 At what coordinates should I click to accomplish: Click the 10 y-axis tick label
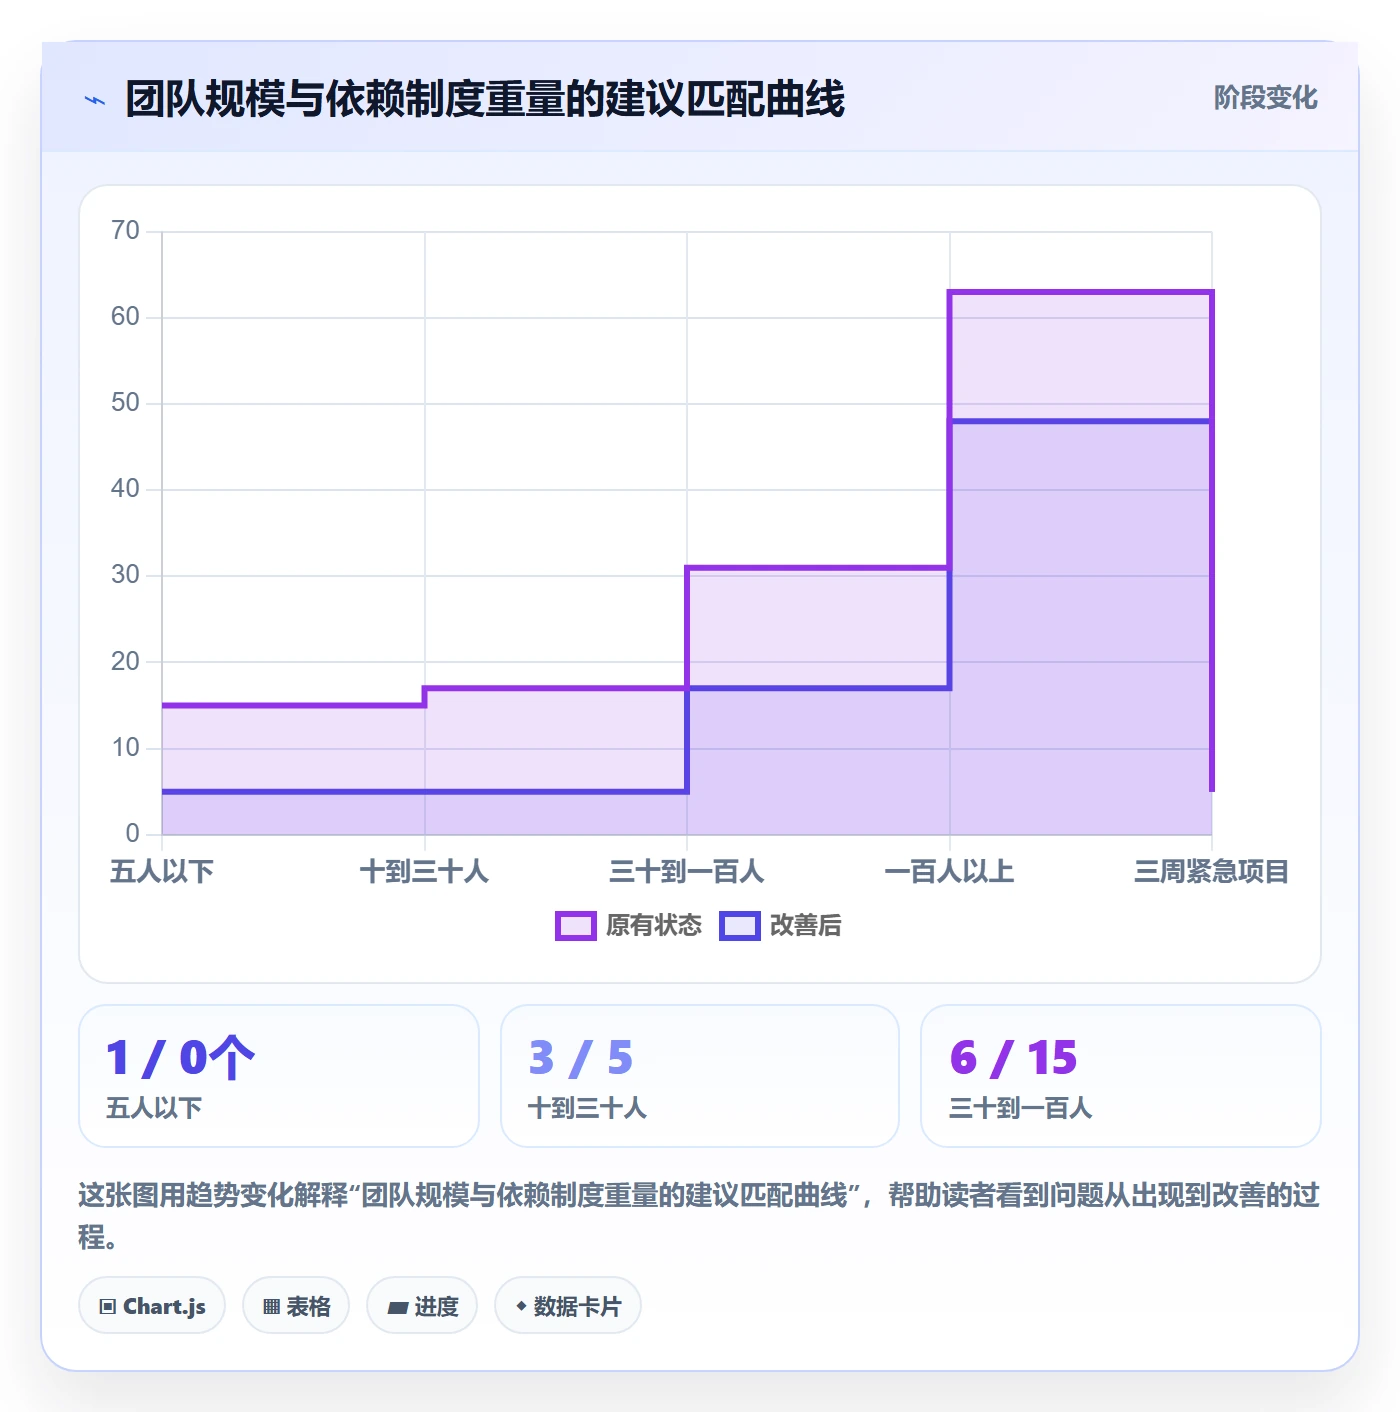click(x=125, y=748)
